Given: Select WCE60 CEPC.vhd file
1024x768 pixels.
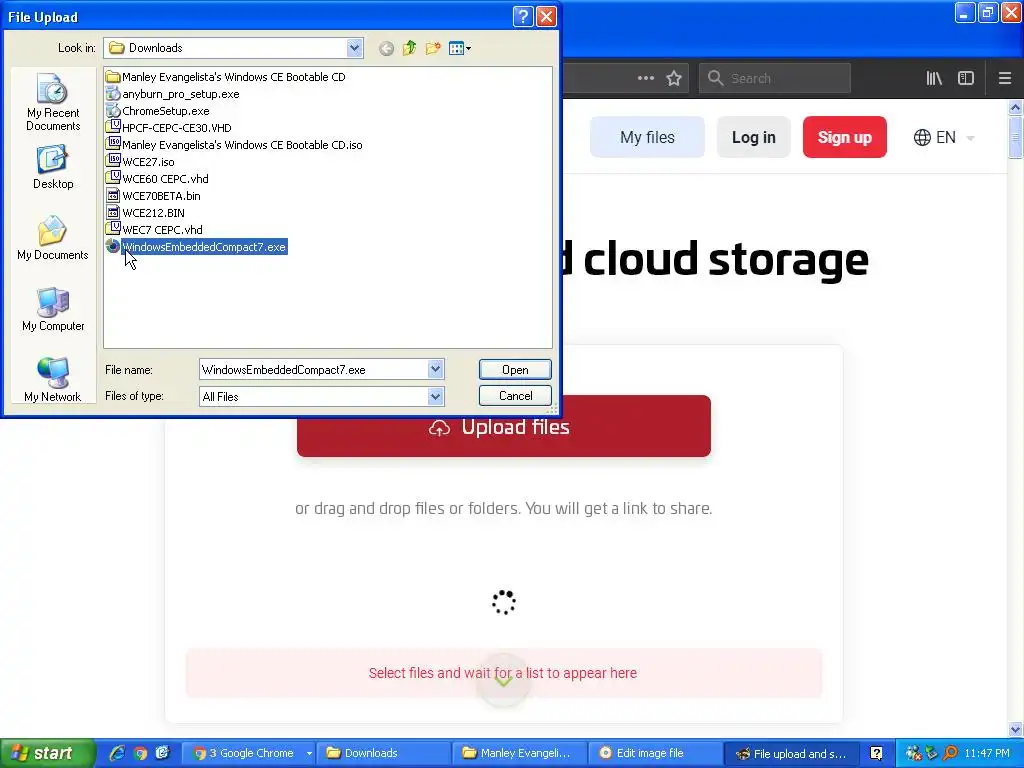Looking at the screenshot, I should (x=157, y=179).
